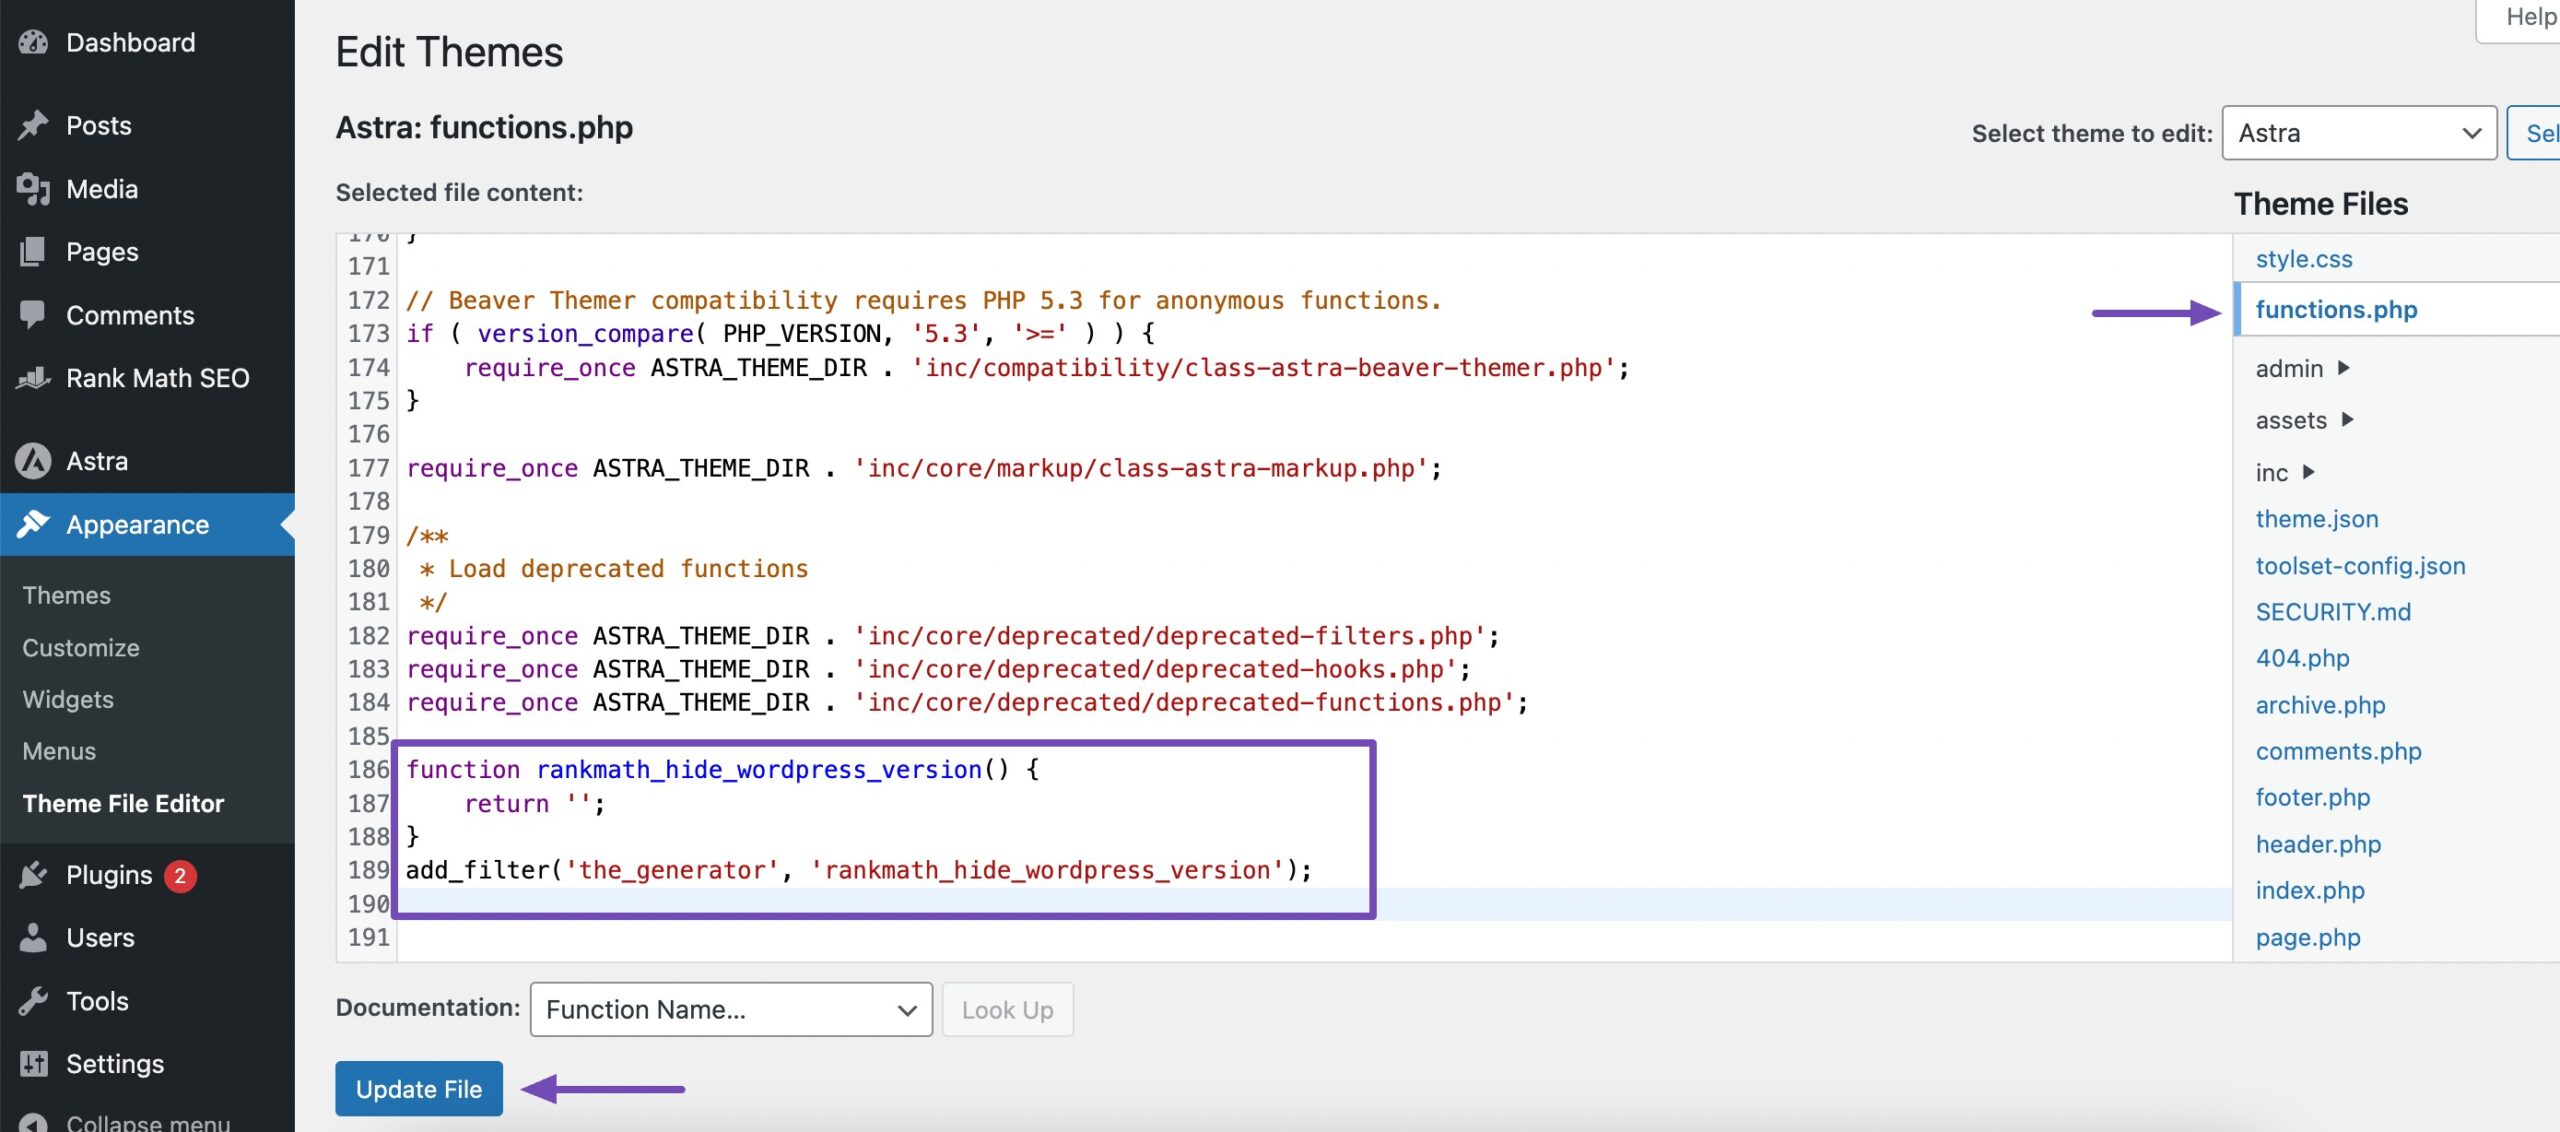Open the Settings icon
Viewport: 2560px width, 1132px height.
point(33,1063)
